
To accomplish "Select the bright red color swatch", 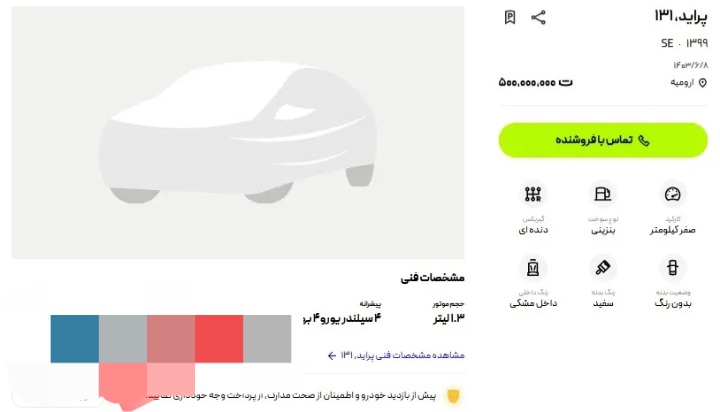I will 219,338.
